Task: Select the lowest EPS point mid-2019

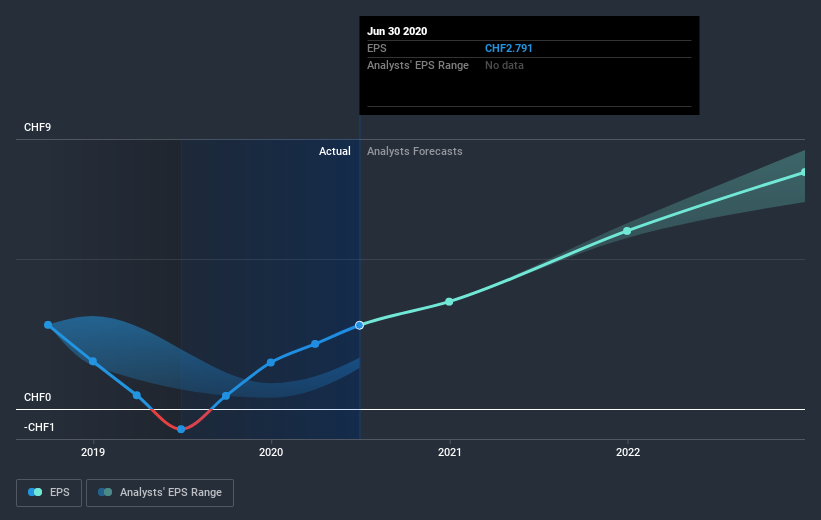Action: (x=181, y=429)
